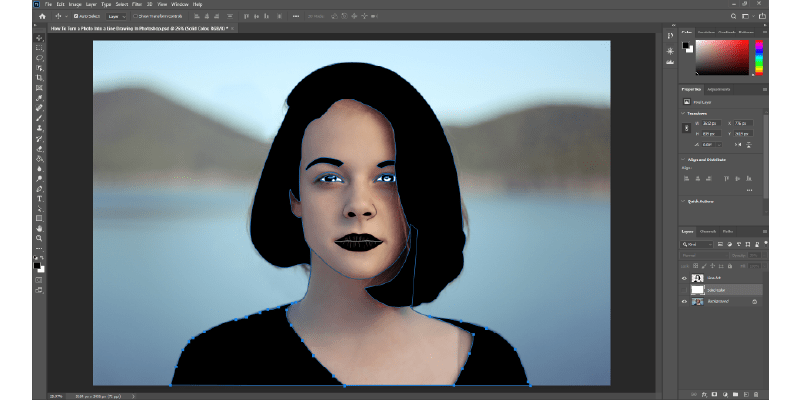
Task: Click the Help menu
Action: pyautogui.click(x=197, y=4)
